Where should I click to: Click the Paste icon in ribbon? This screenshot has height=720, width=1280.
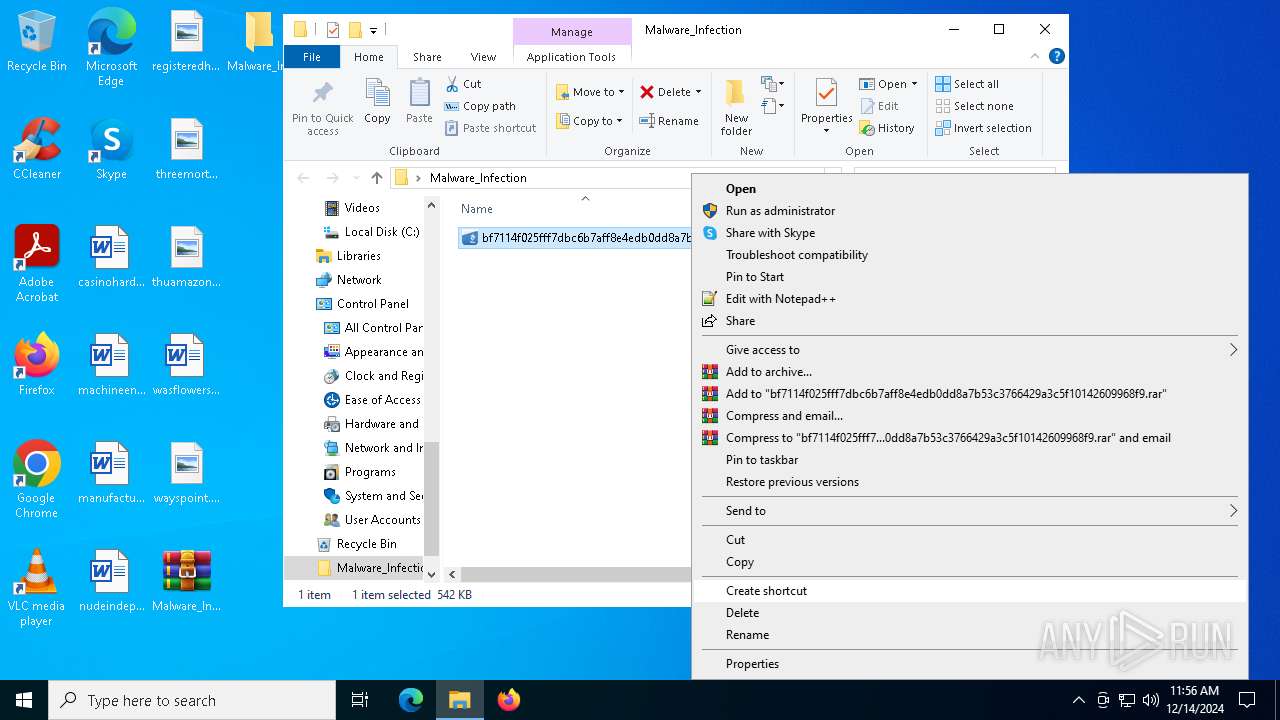point(419,94)
